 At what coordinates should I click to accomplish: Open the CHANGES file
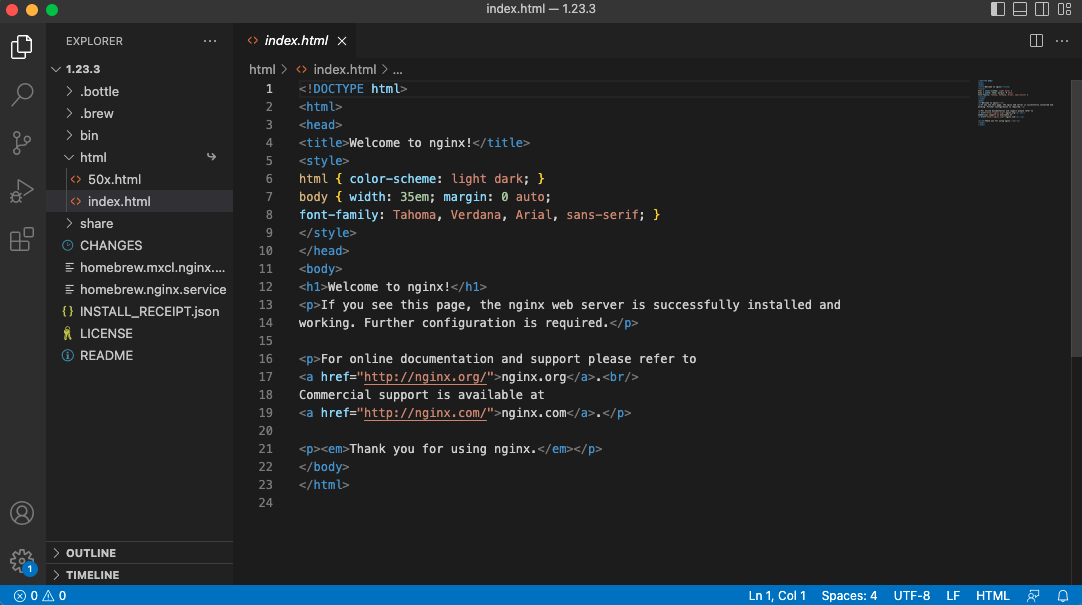[139, 246]
